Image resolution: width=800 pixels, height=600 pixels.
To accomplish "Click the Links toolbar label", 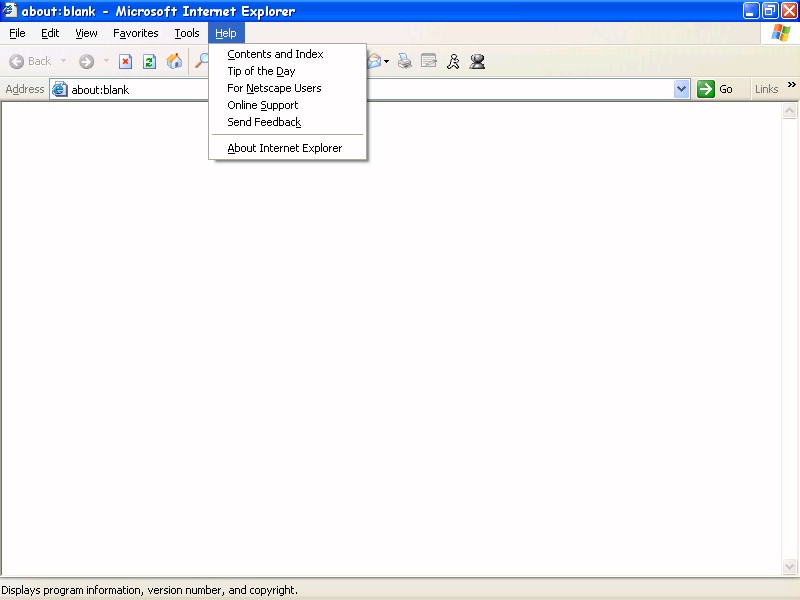I will point(766,89).
